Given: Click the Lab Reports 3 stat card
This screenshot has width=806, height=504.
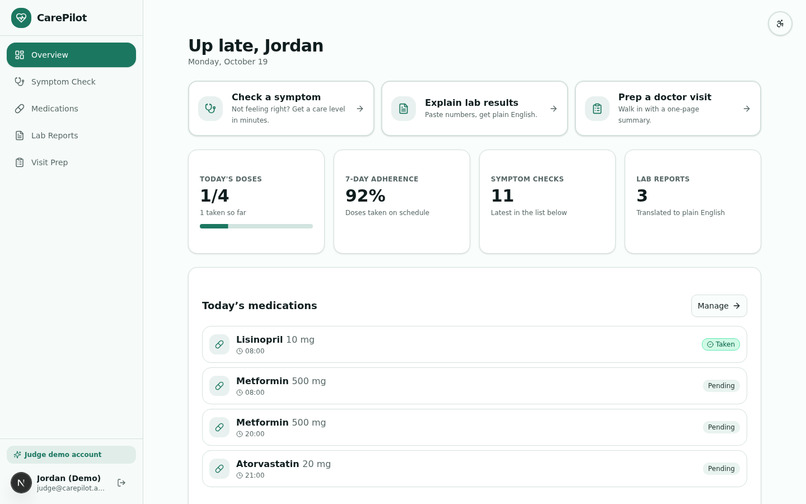Looking at the screenshot, I should (x=692, y=202).
